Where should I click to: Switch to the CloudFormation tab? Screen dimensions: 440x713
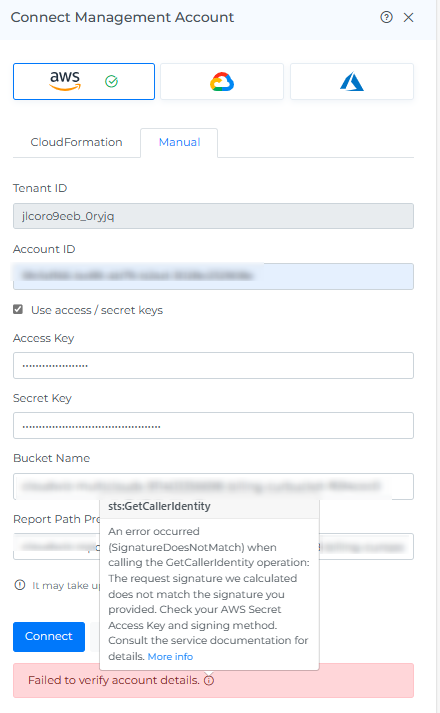coord(76,142)
